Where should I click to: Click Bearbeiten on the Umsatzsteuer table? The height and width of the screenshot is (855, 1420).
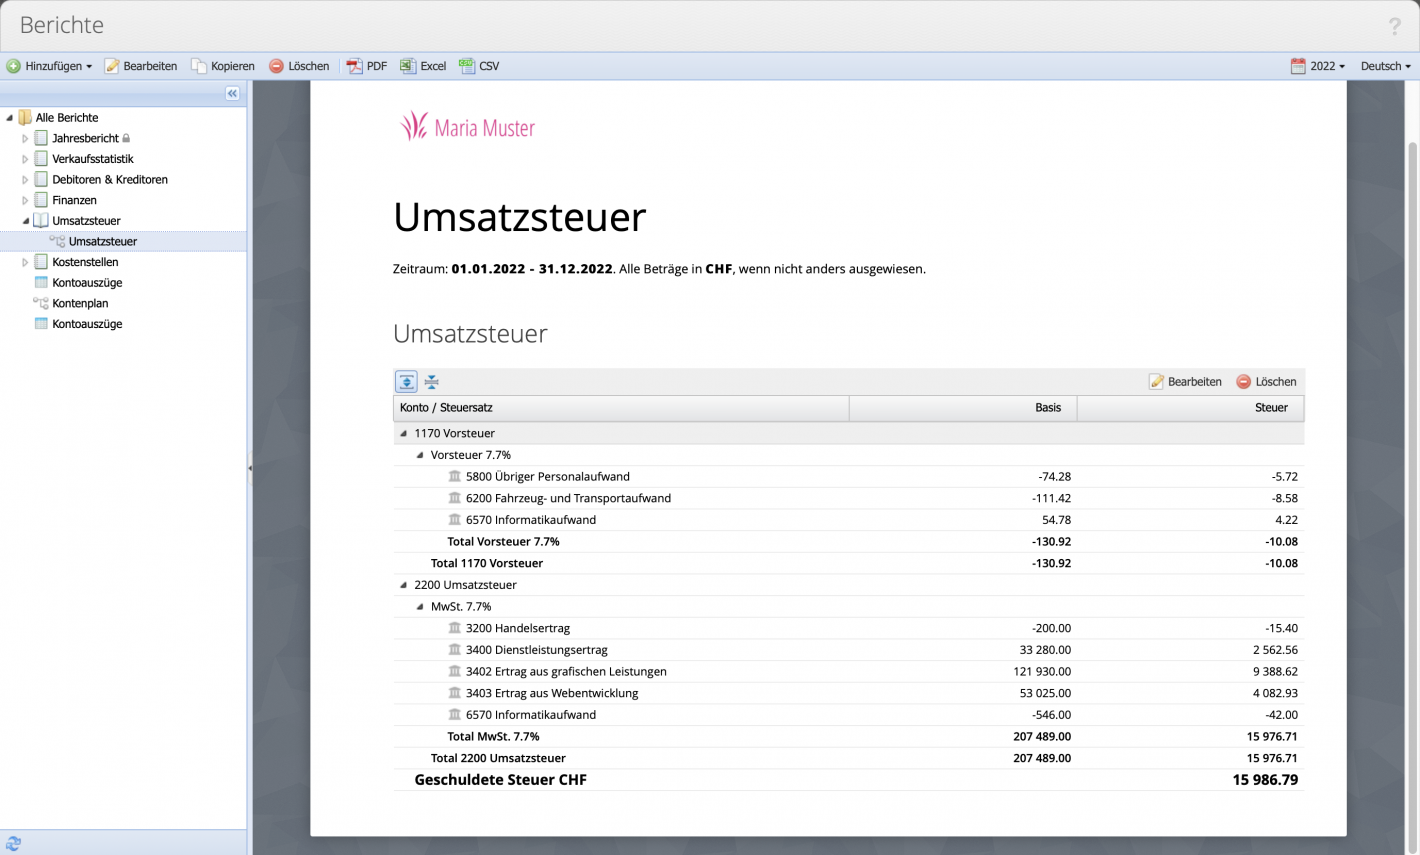[1186, 381]
